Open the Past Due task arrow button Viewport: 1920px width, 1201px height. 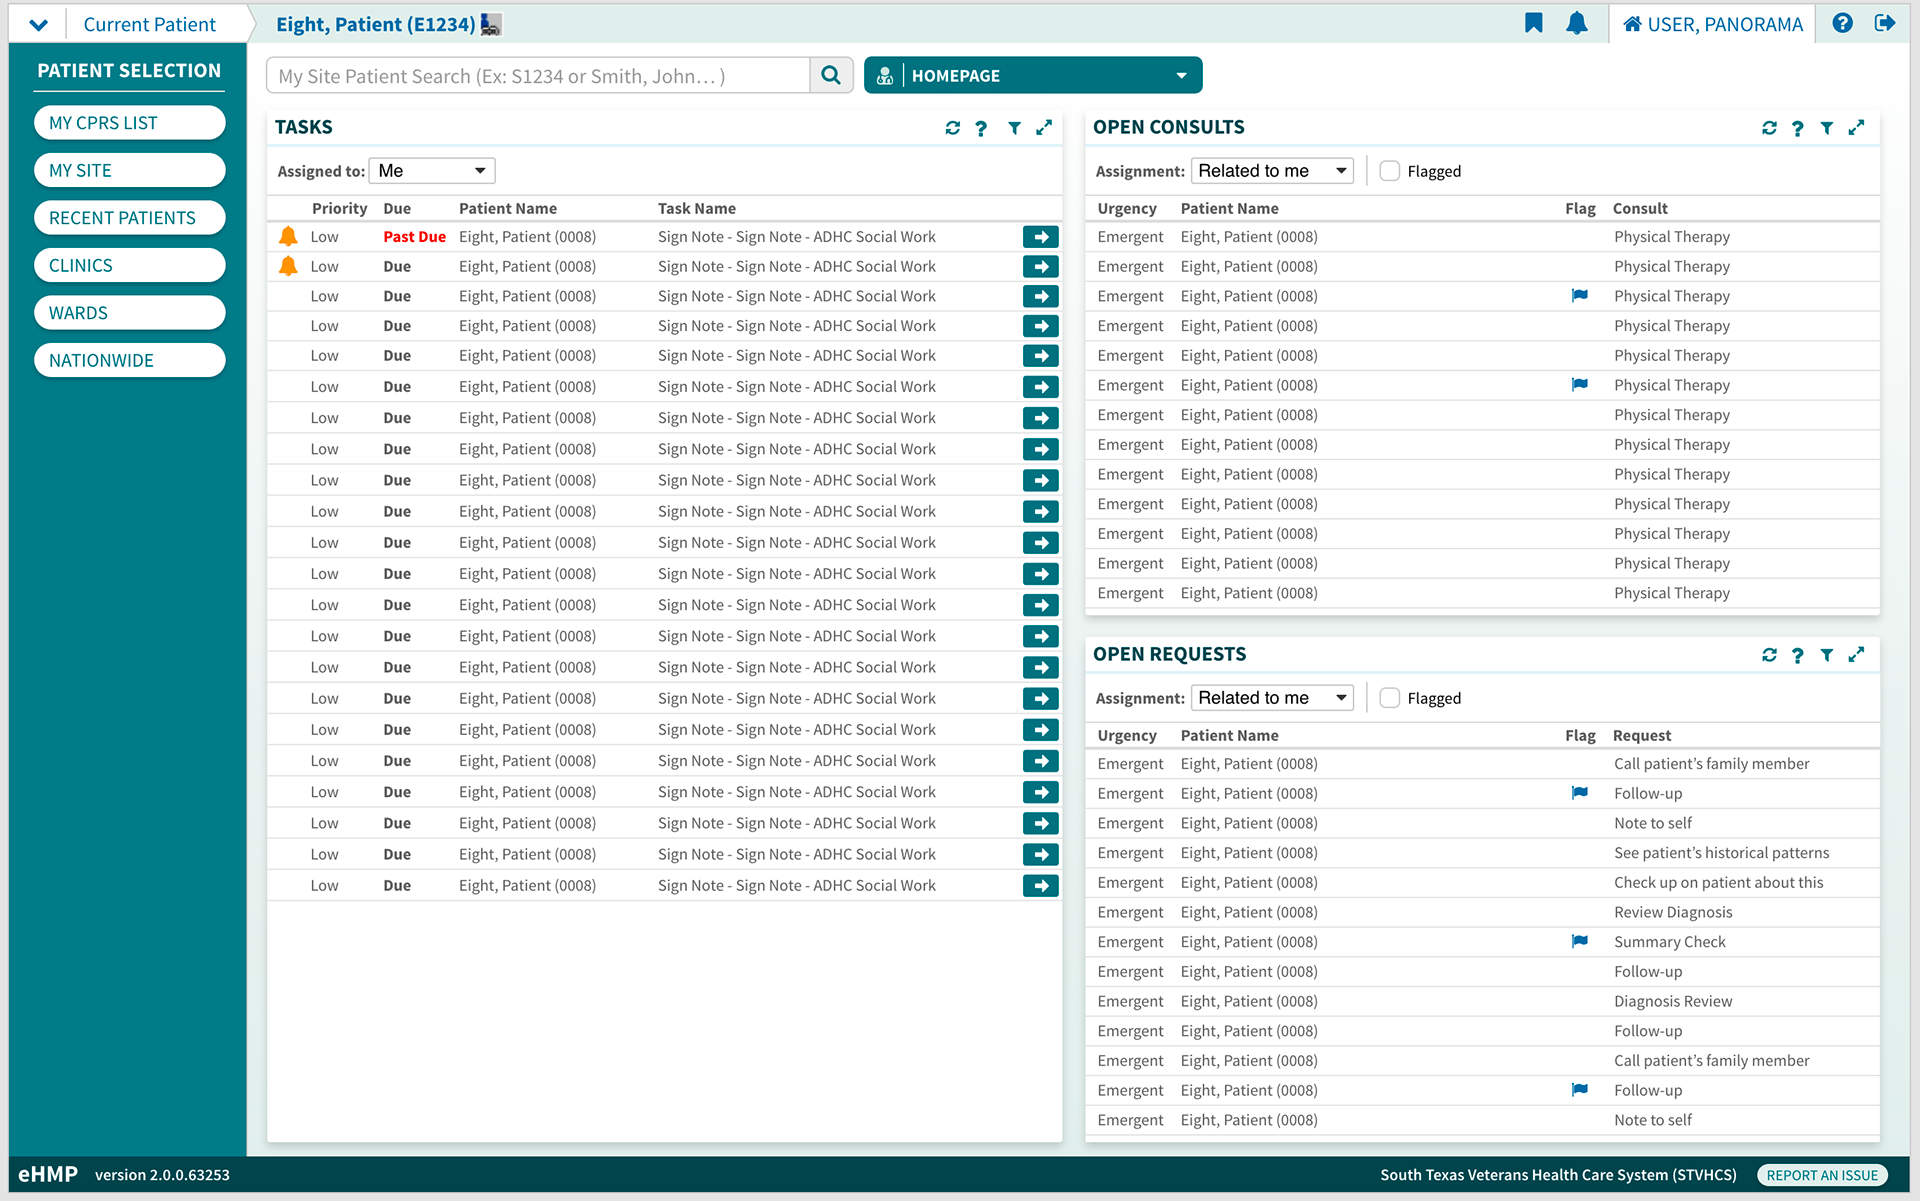[1040, 237]
